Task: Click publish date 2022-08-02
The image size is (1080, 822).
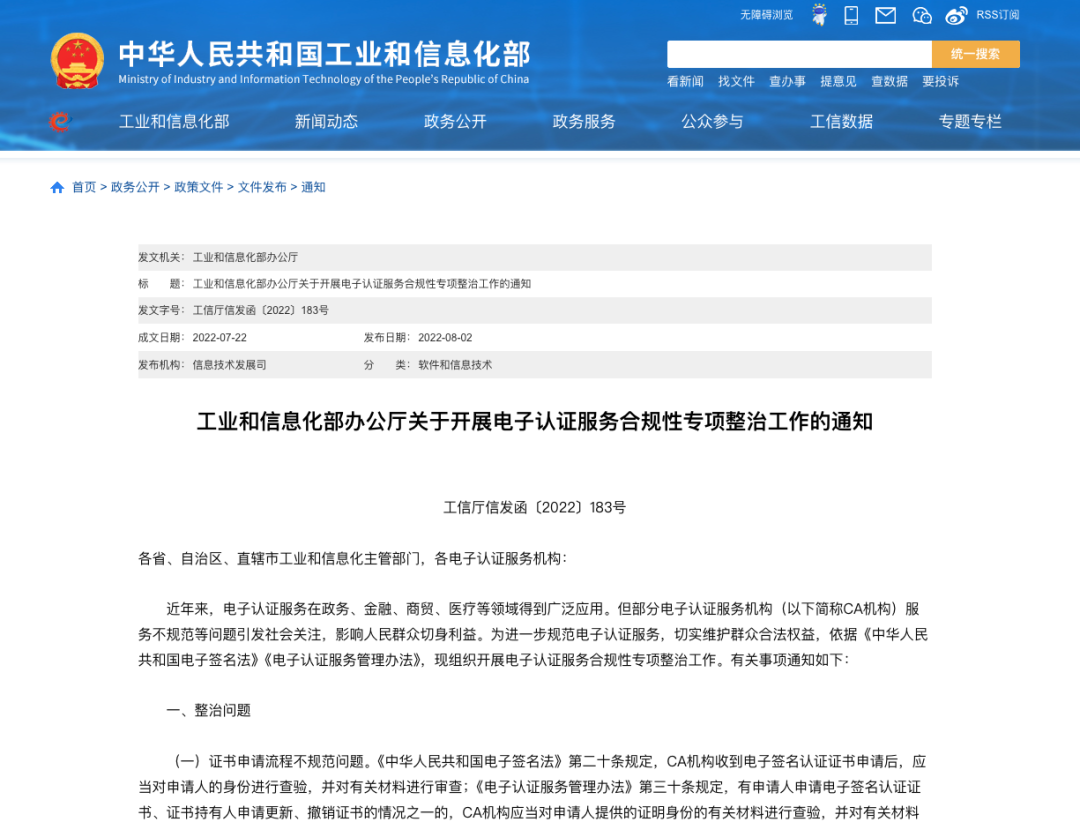Action: (x=445, y=338)
